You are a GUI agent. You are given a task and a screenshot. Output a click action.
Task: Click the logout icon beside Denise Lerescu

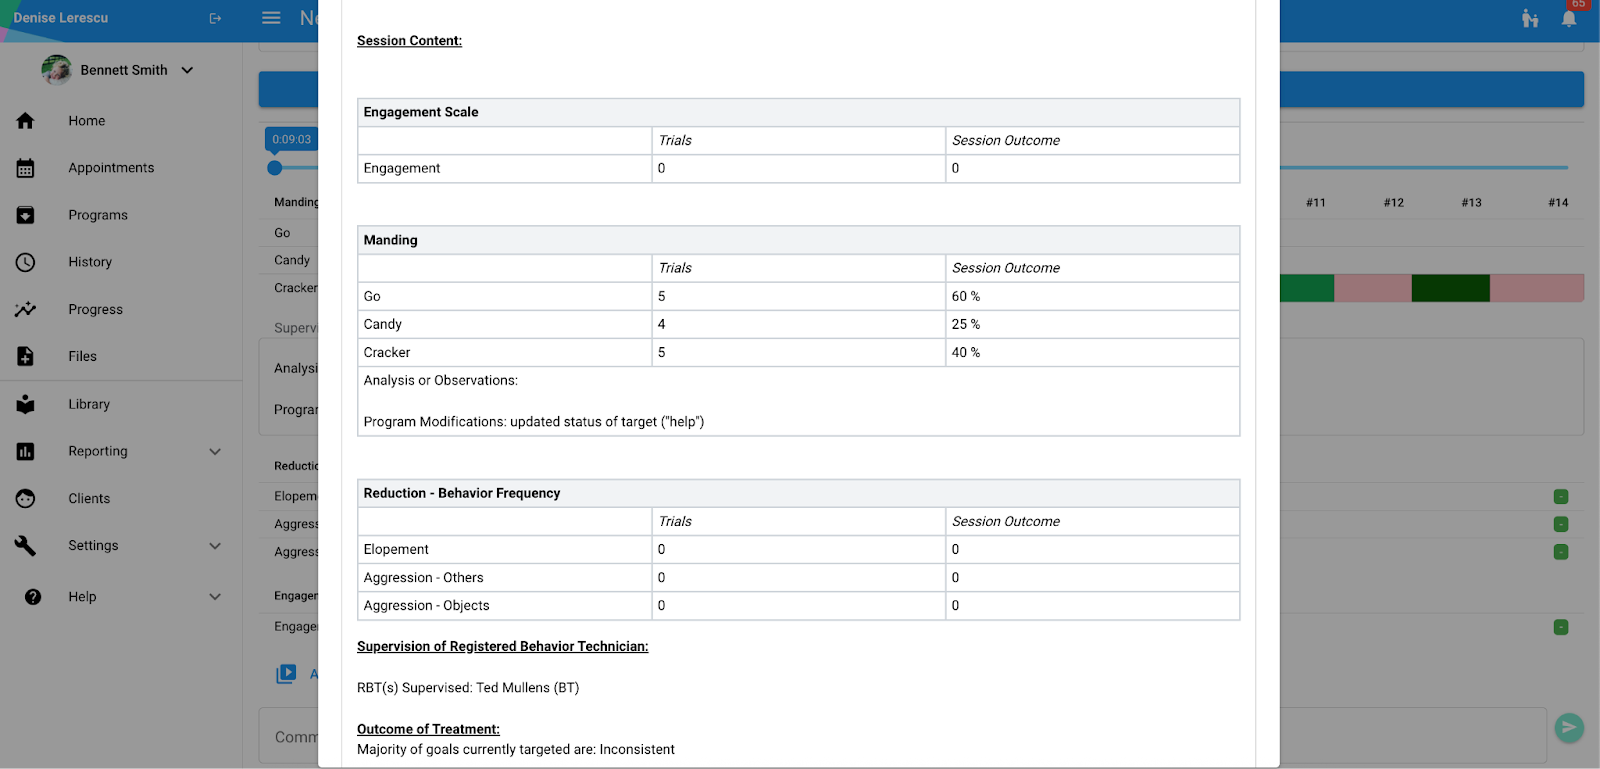pos(215,18)
